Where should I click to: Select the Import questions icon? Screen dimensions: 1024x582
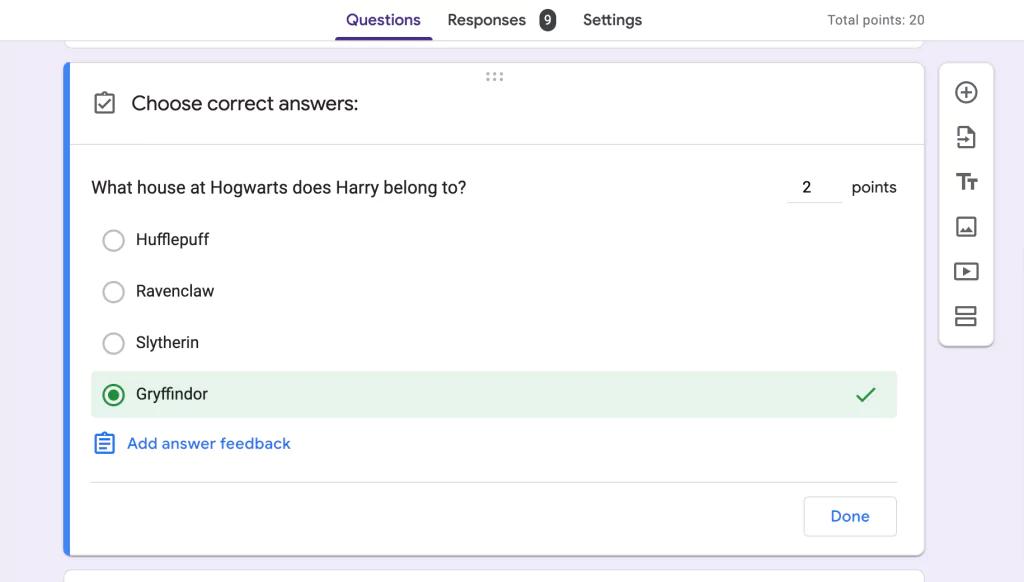coord(966,137)
